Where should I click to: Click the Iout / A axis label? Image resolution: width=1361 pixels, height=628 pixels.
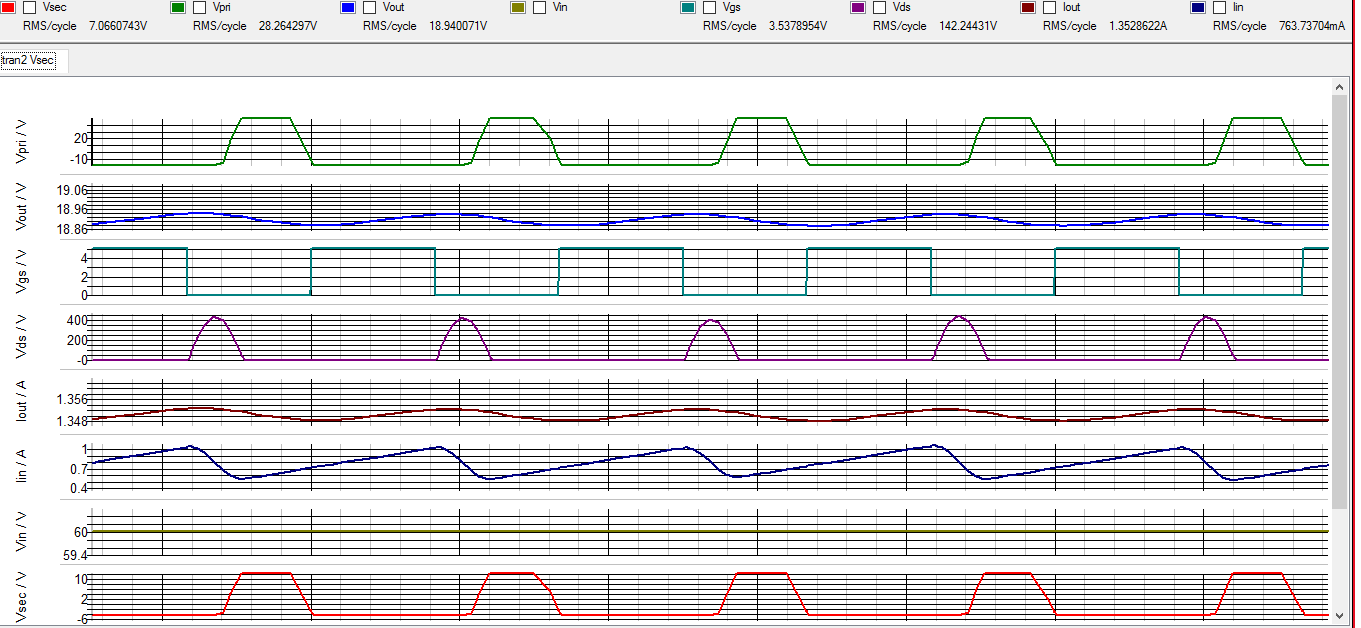[23, 403]
